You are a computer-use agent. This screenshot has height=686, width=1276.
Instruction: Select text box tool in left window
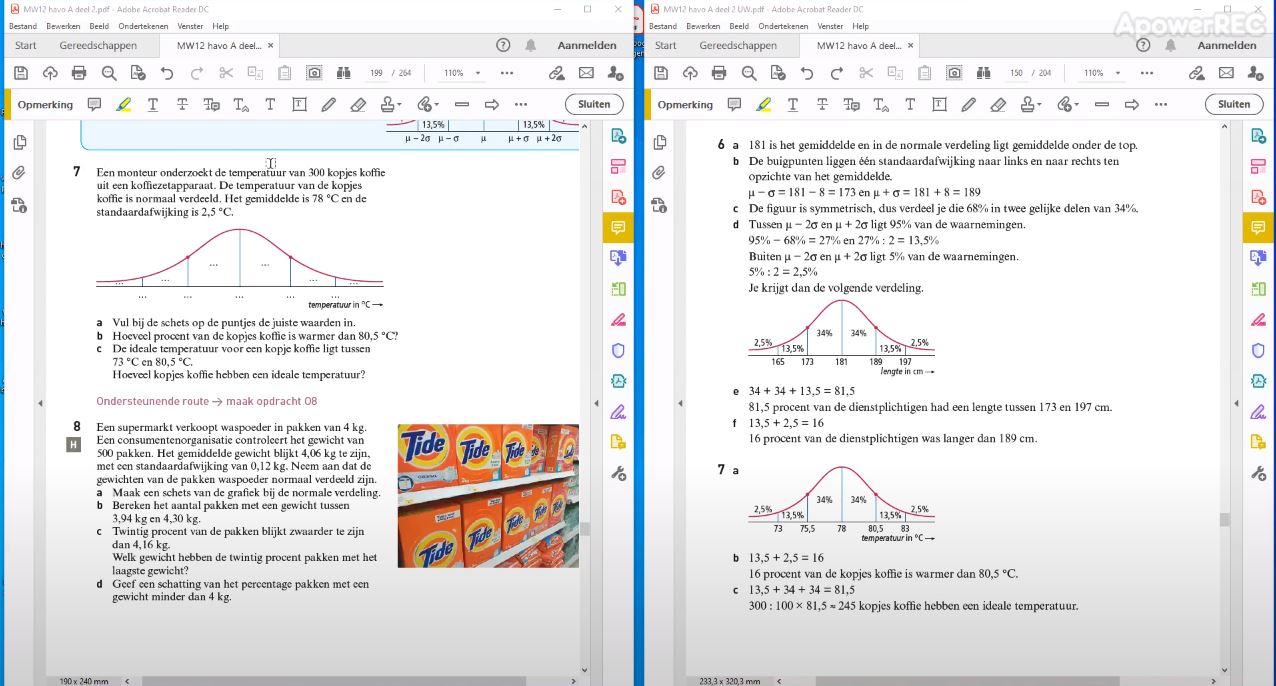click(299, 104)
